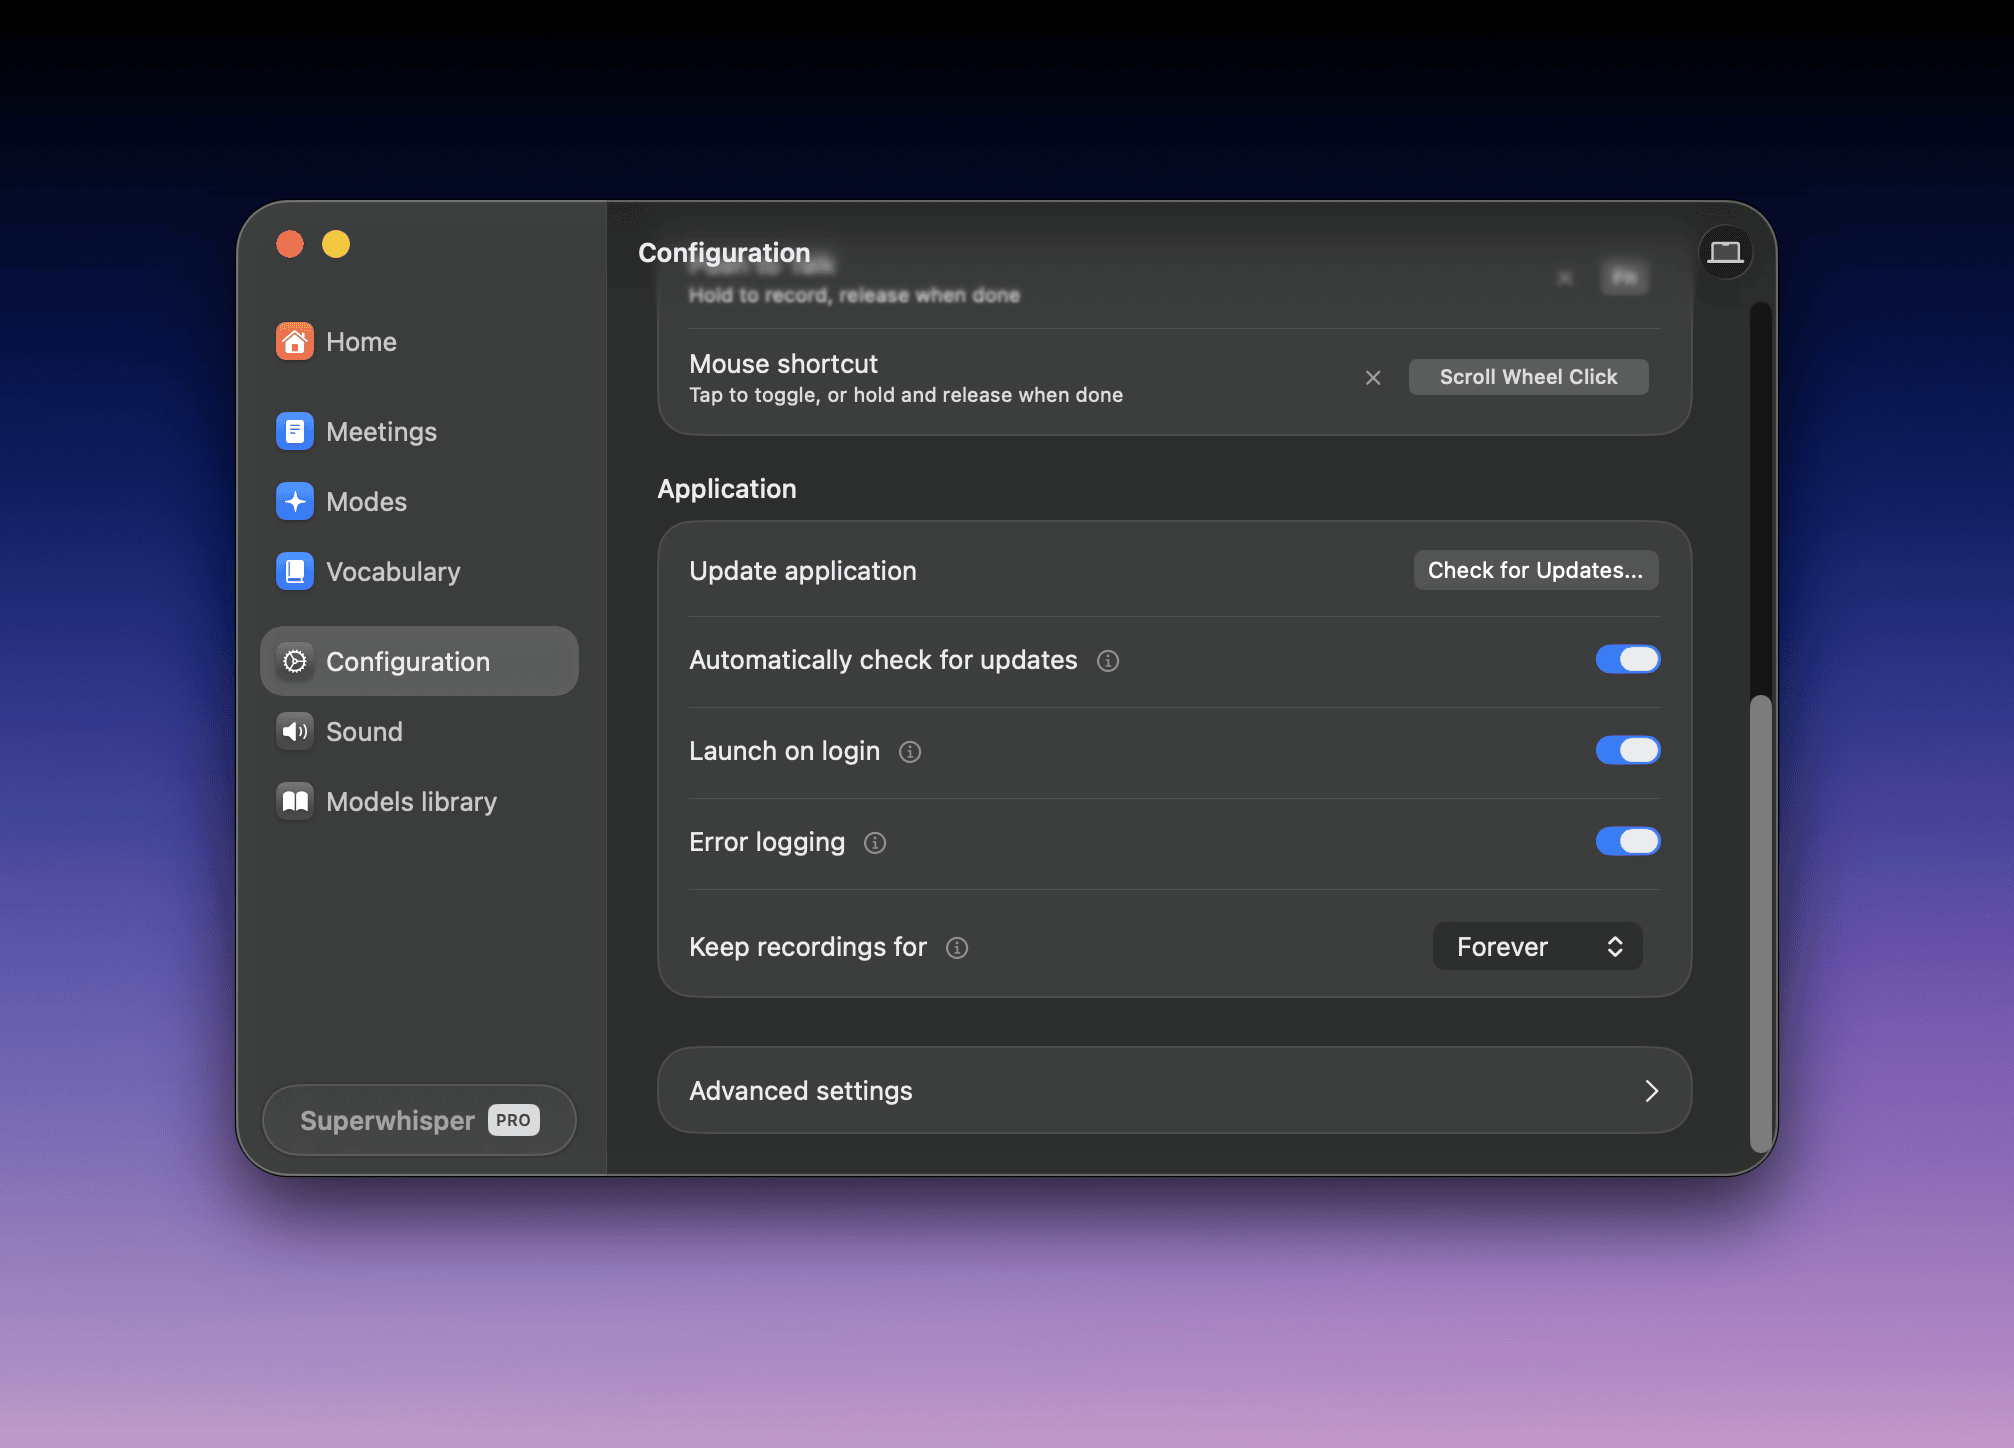Show info for Keep recordings for
This screenshot has height=1448, width=2014.
click(957, 948)
